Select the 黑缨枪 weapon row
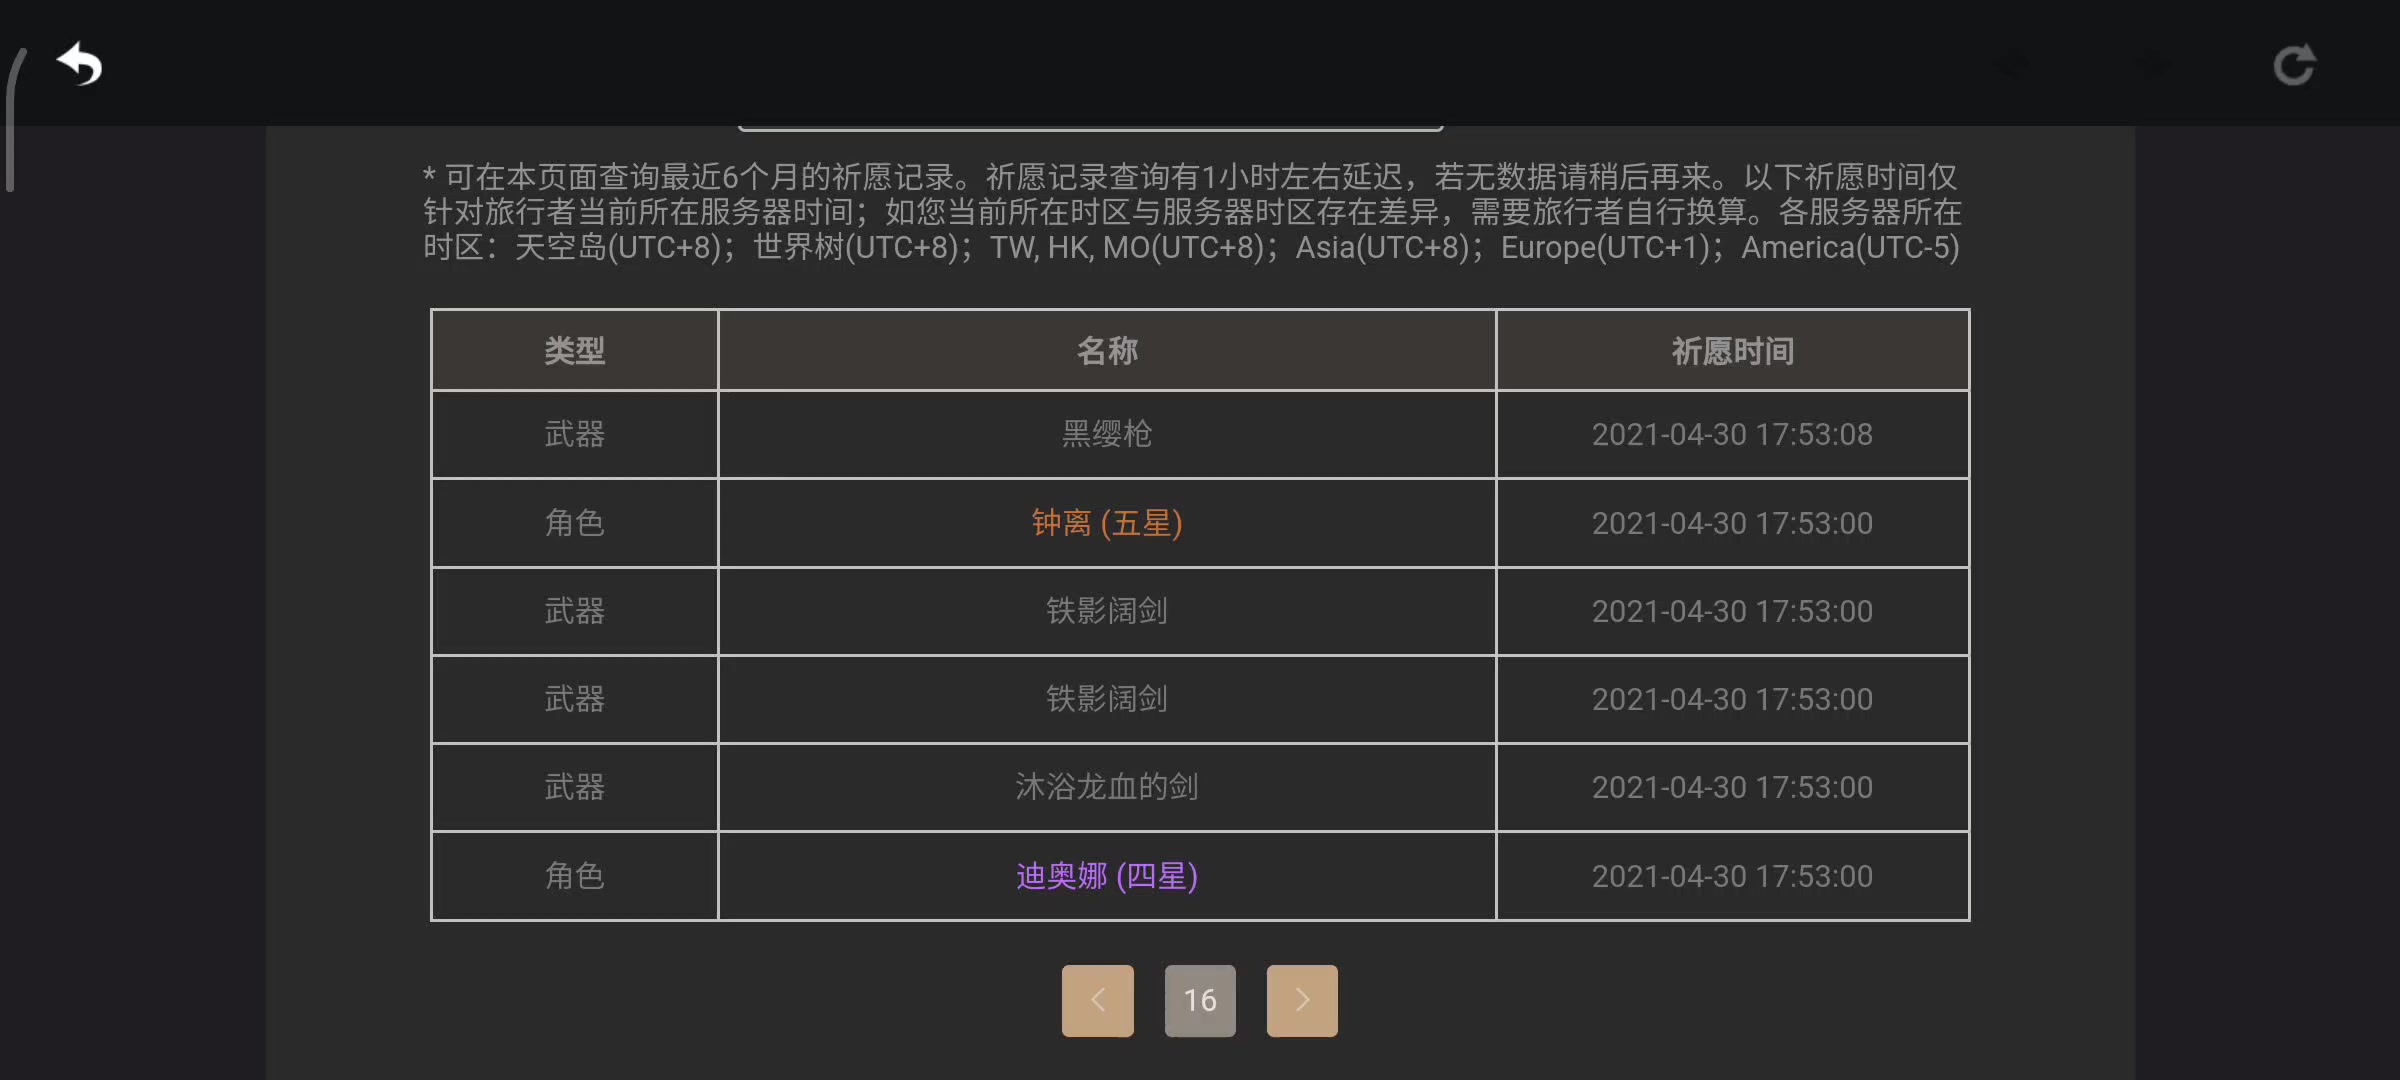The width and height of the screenshot is (2400, 1080). pyautogui.click(x=1200, y=434)
